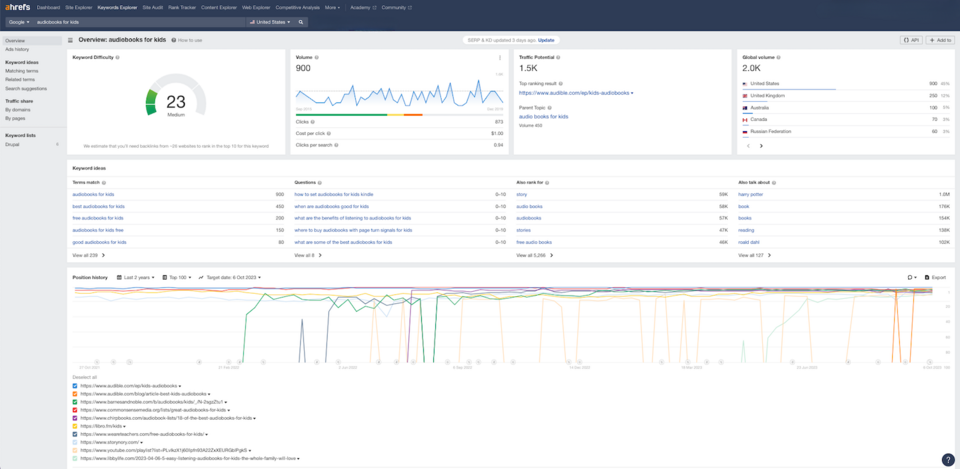Select Matching terms in the sidebar
Screen dimensions: 960x469
(21, 71)
